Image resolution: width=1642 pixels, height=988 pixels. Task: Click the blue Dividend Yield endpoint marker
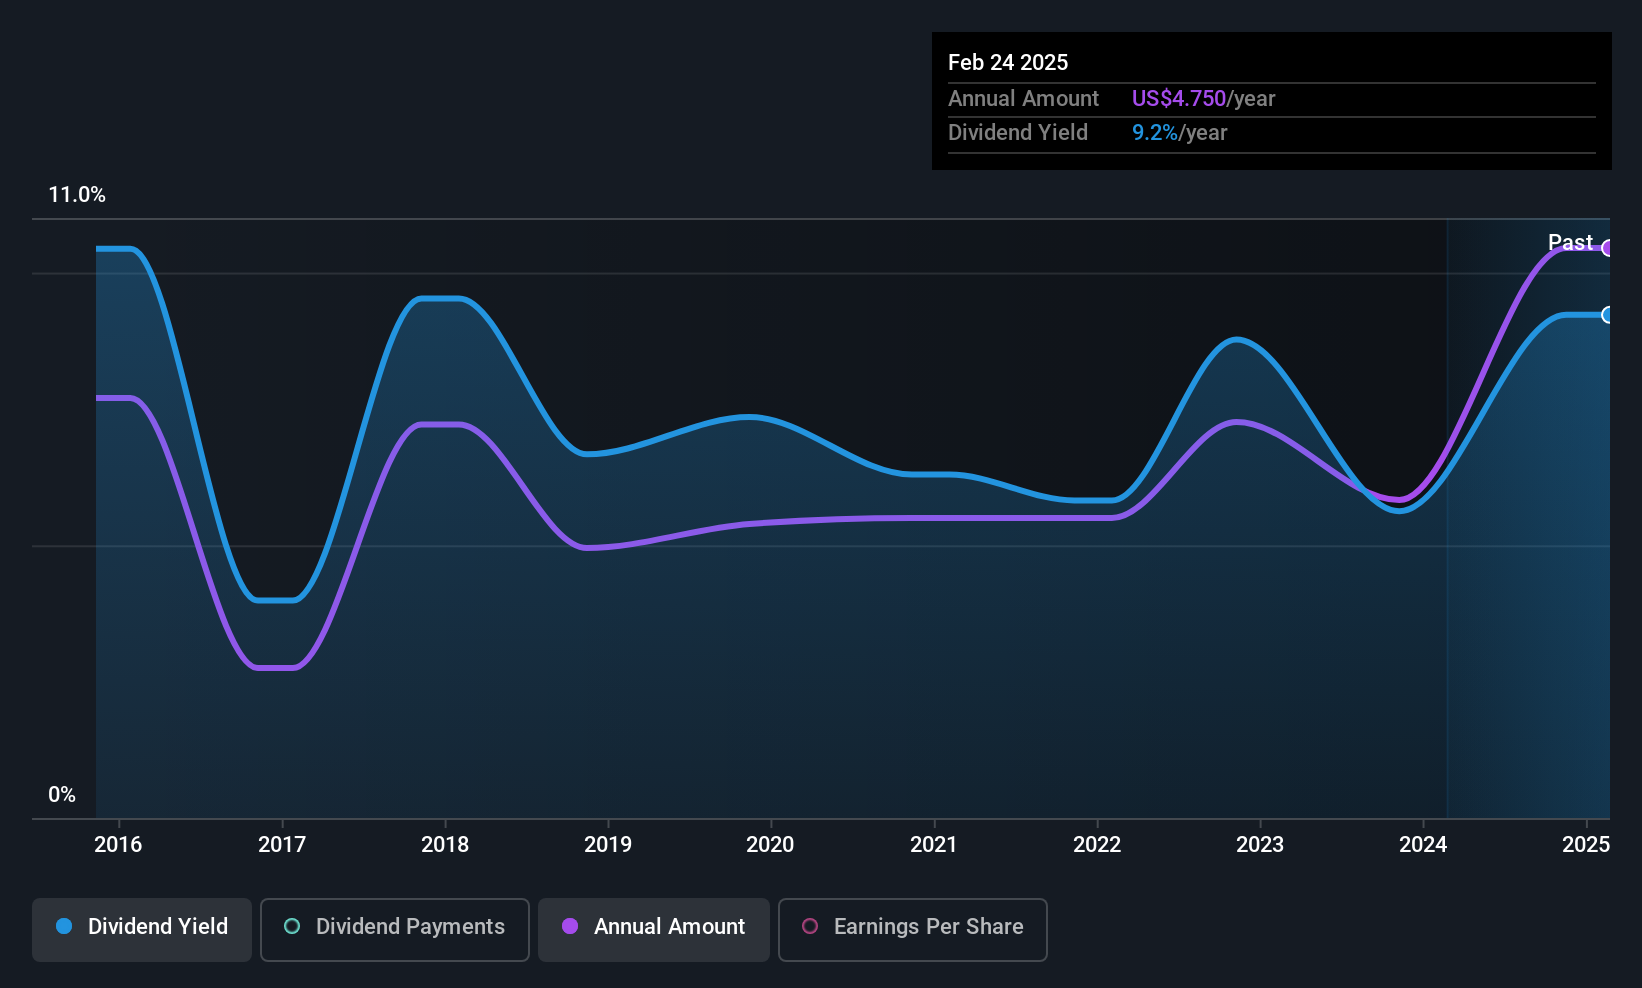click(x=1608, y=315)
